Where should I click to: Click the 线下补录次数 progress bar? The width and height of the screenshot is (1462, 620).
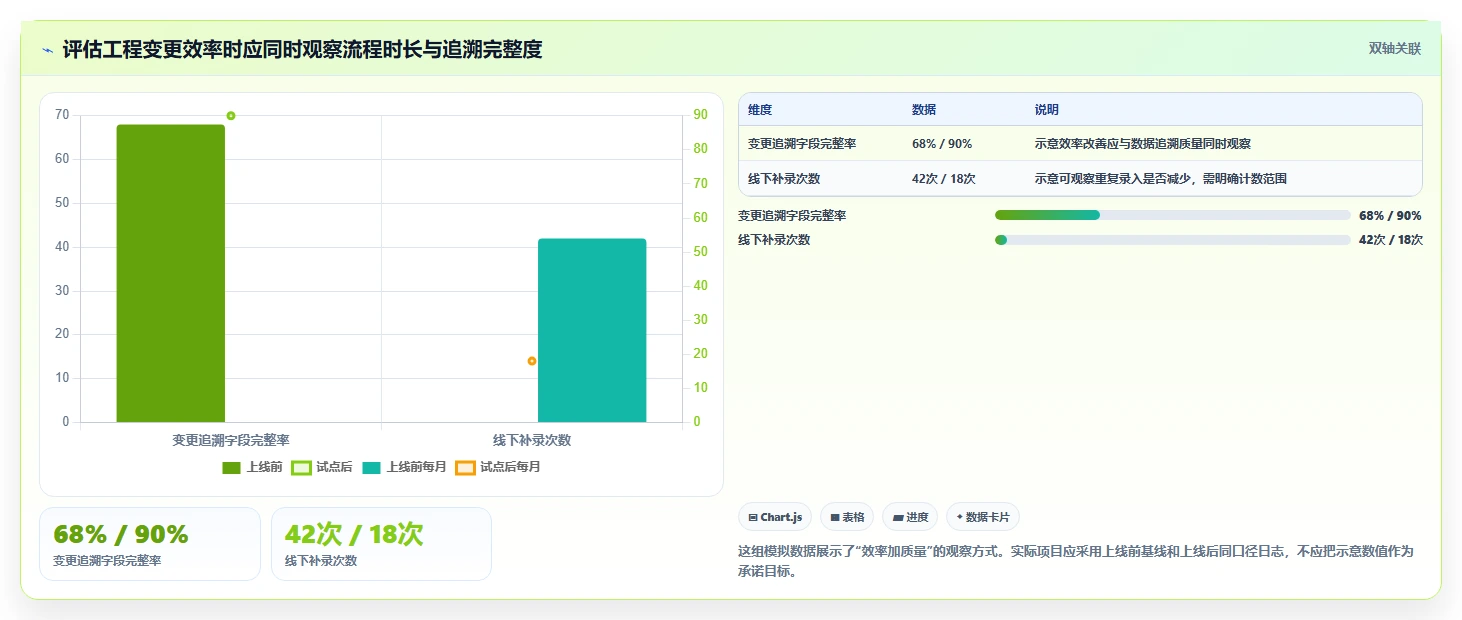1173,240
